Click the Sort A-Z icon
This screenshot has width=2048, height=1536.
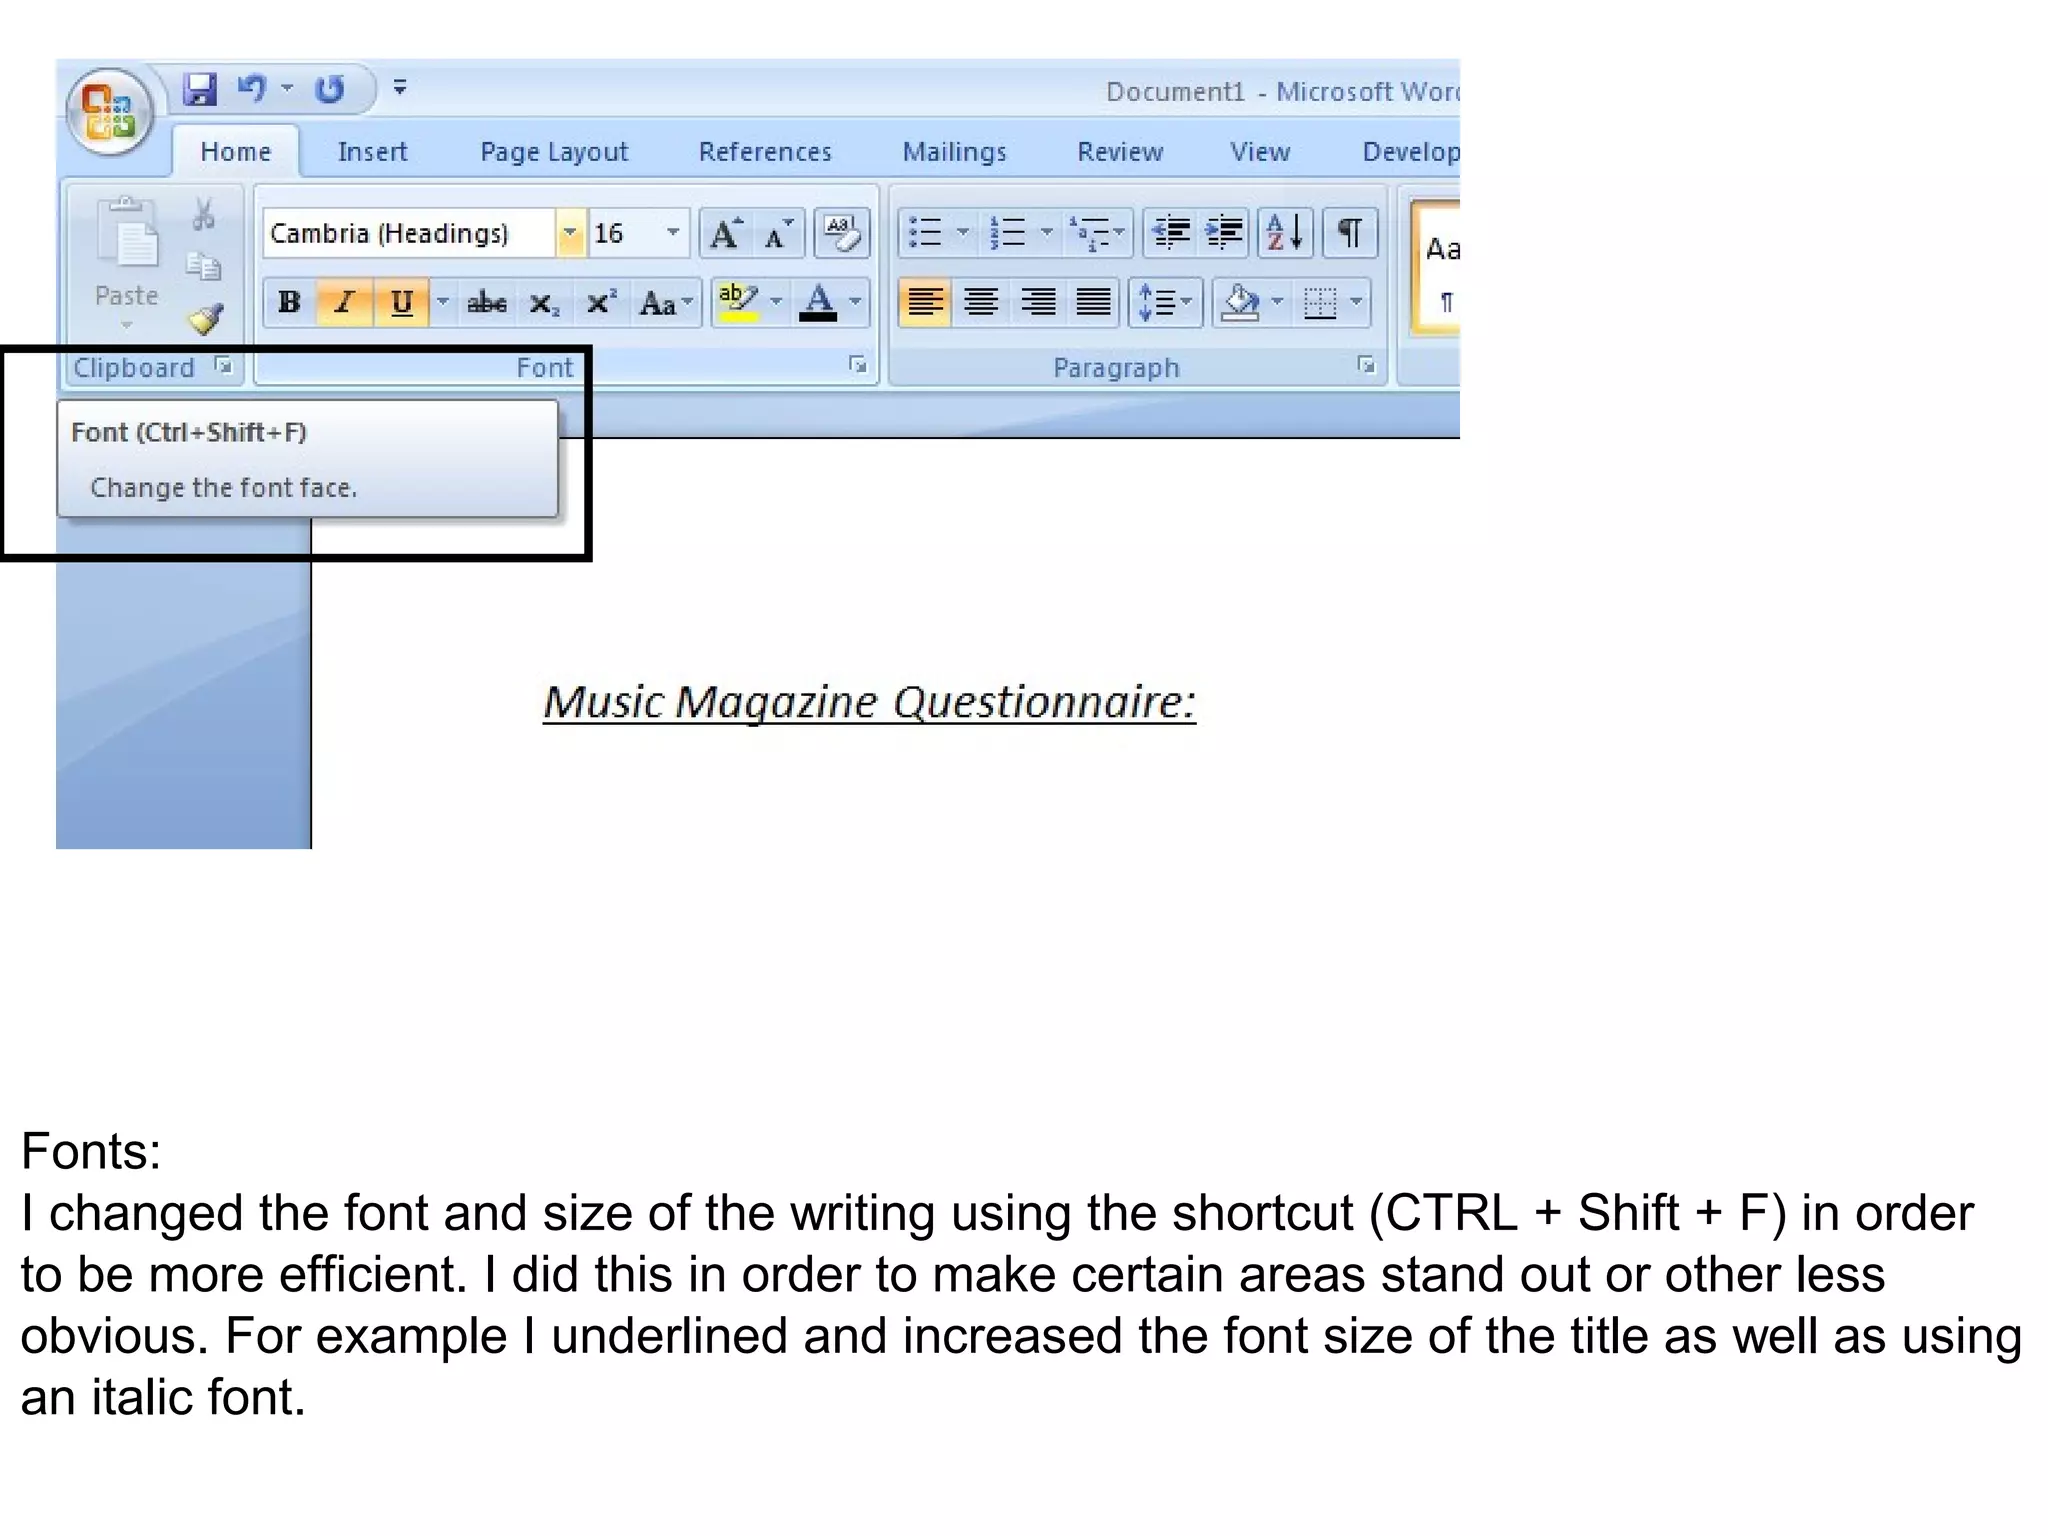point(1284,234)
